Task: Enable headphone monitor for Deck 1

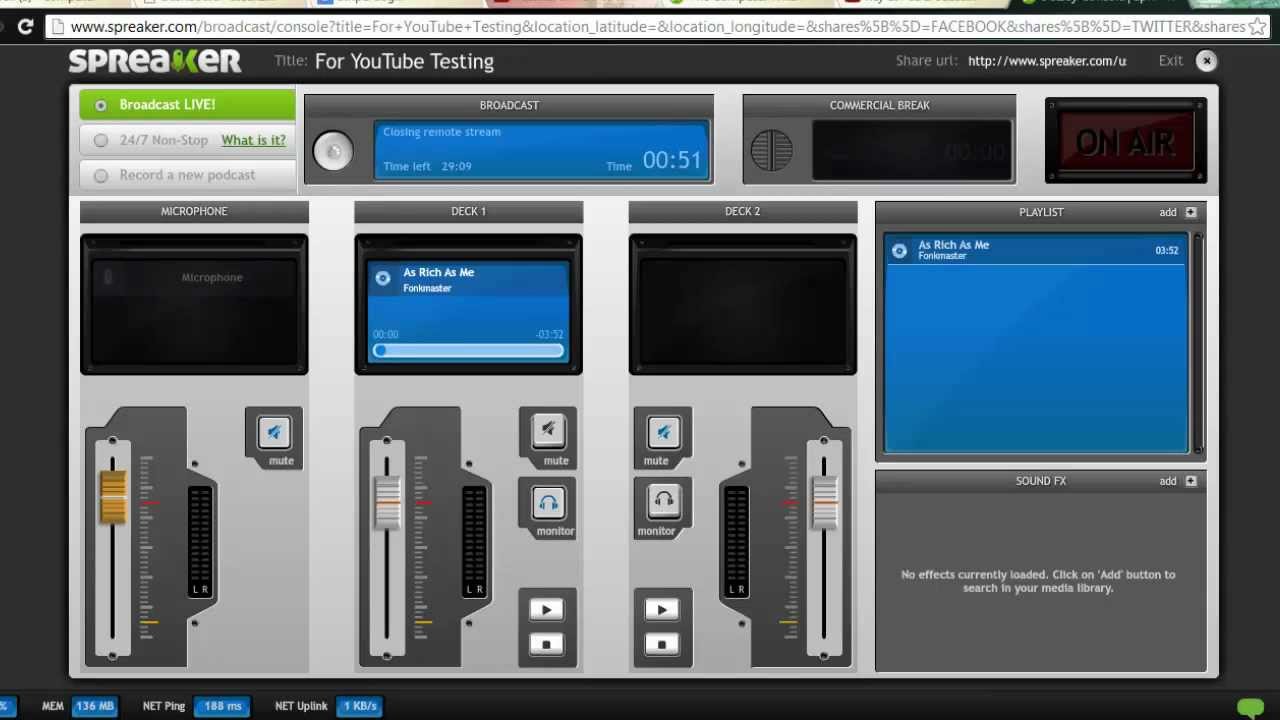Action: (548, 502)
